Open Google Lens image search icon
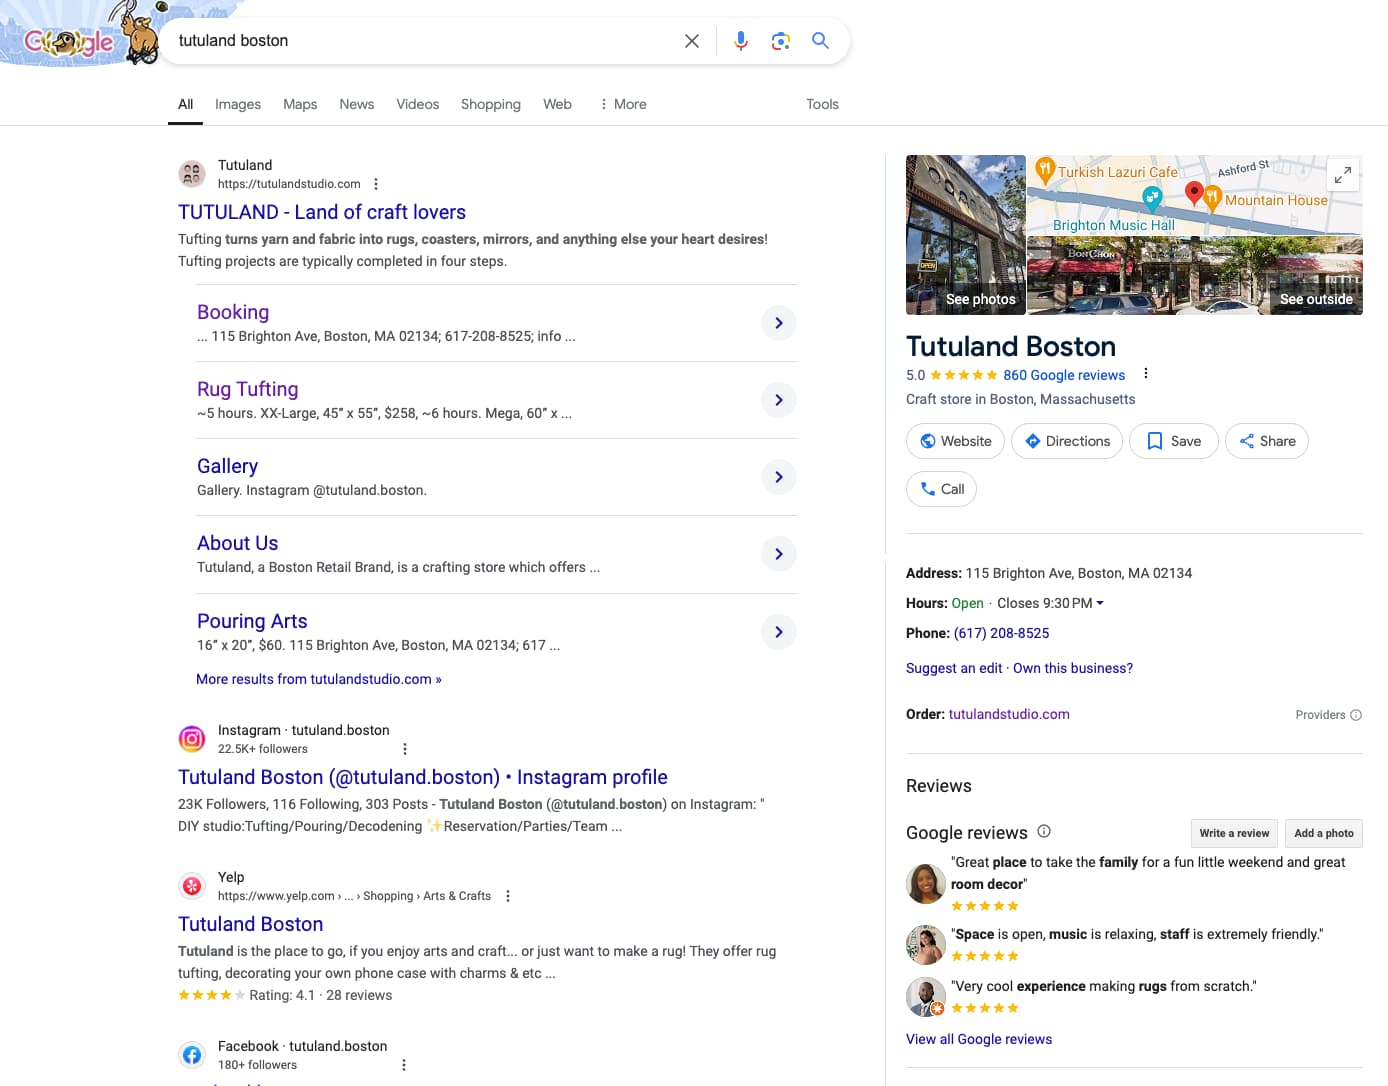The image size is (1388, 1086). coord(781,41)
